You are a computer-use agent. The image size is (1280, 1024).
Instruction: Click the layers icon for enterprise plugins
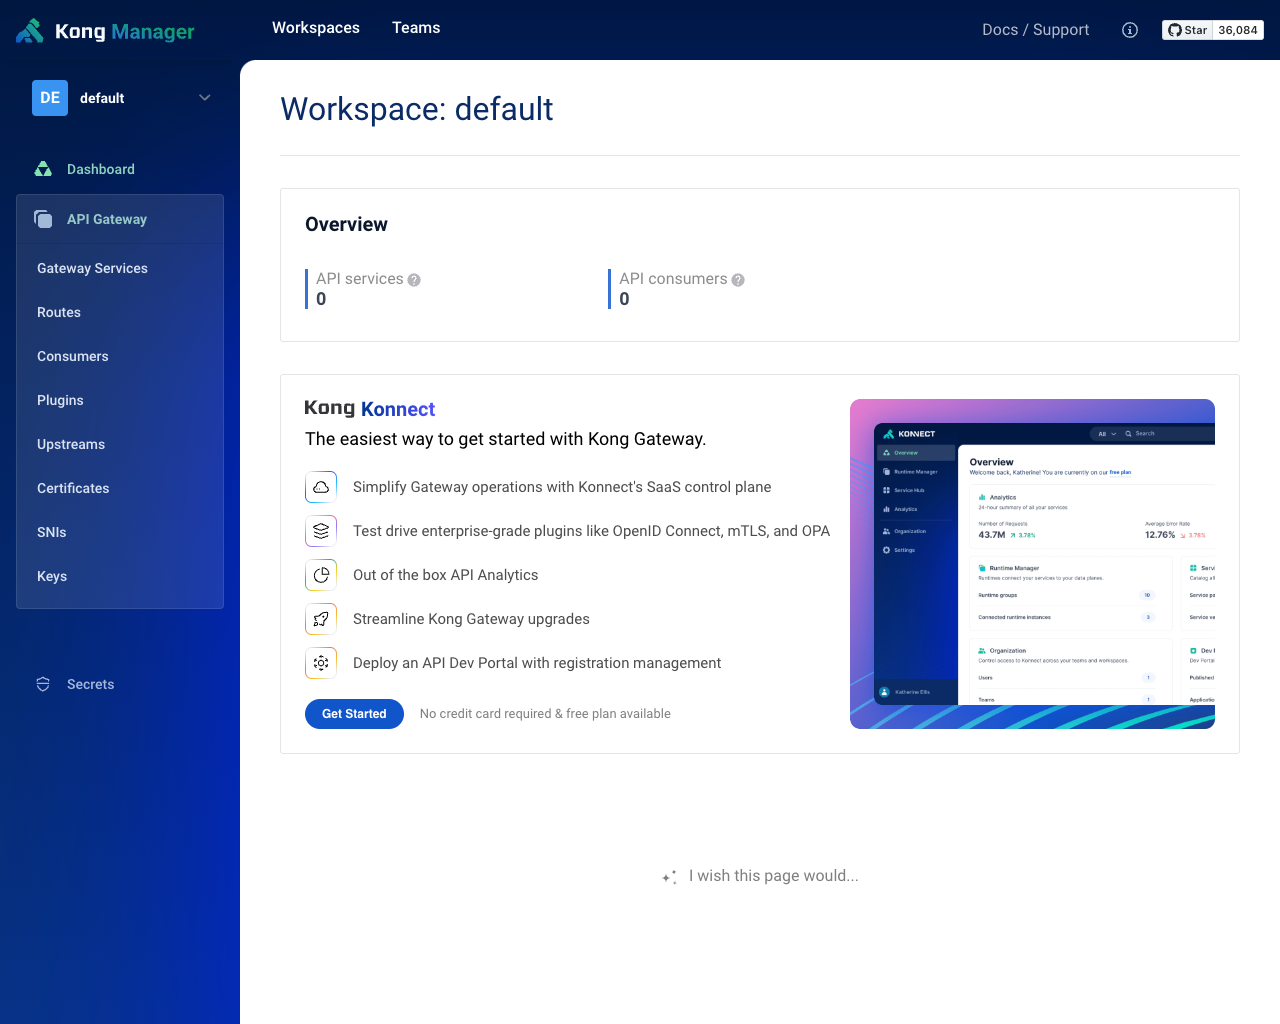(321, 531)
